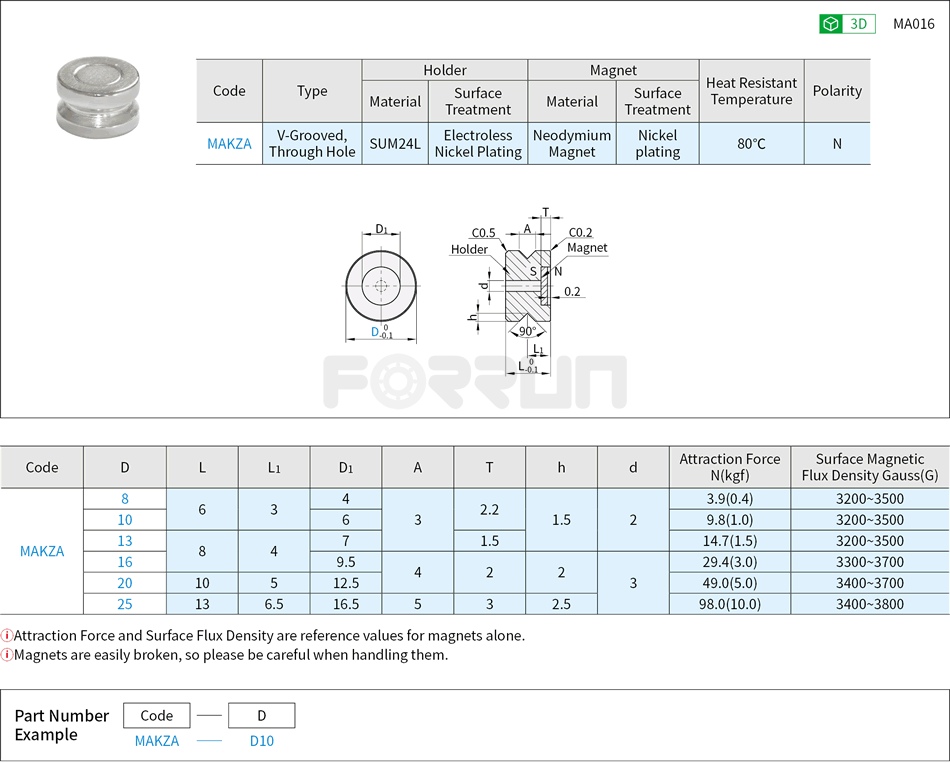This screenshot has width=950, height=763.
Task: Expand the Magnet column header group
Action: [x=613, y=70]
